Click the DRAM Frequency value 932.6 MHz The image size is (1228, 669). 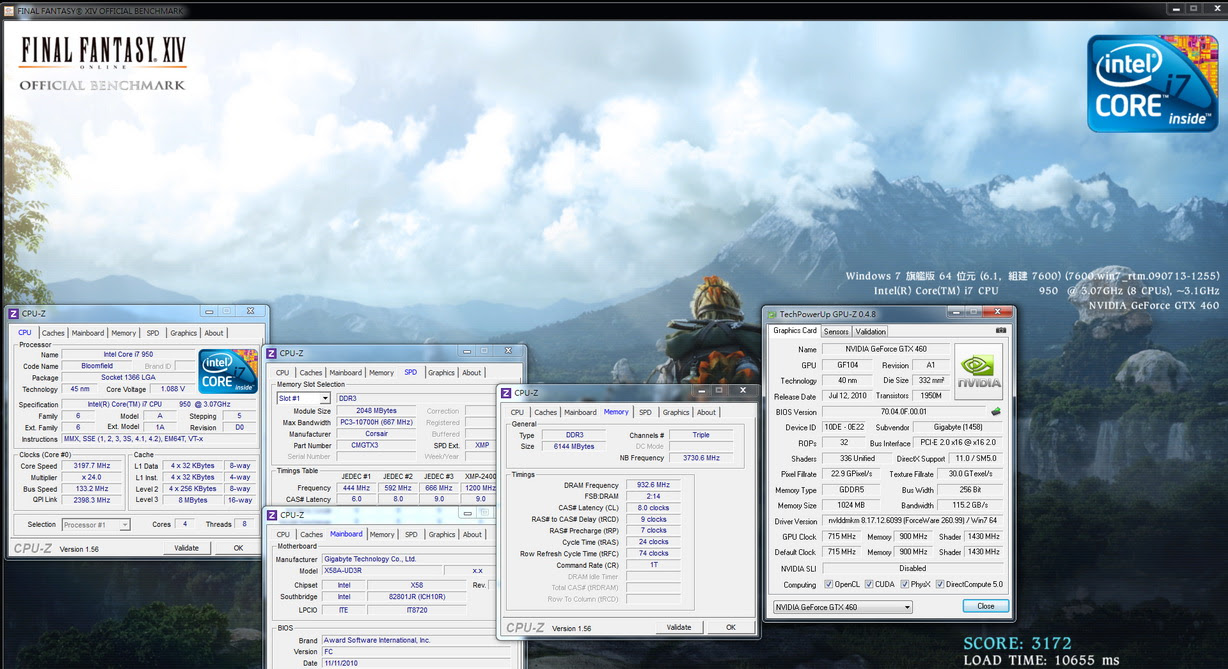tap(653, 484)
